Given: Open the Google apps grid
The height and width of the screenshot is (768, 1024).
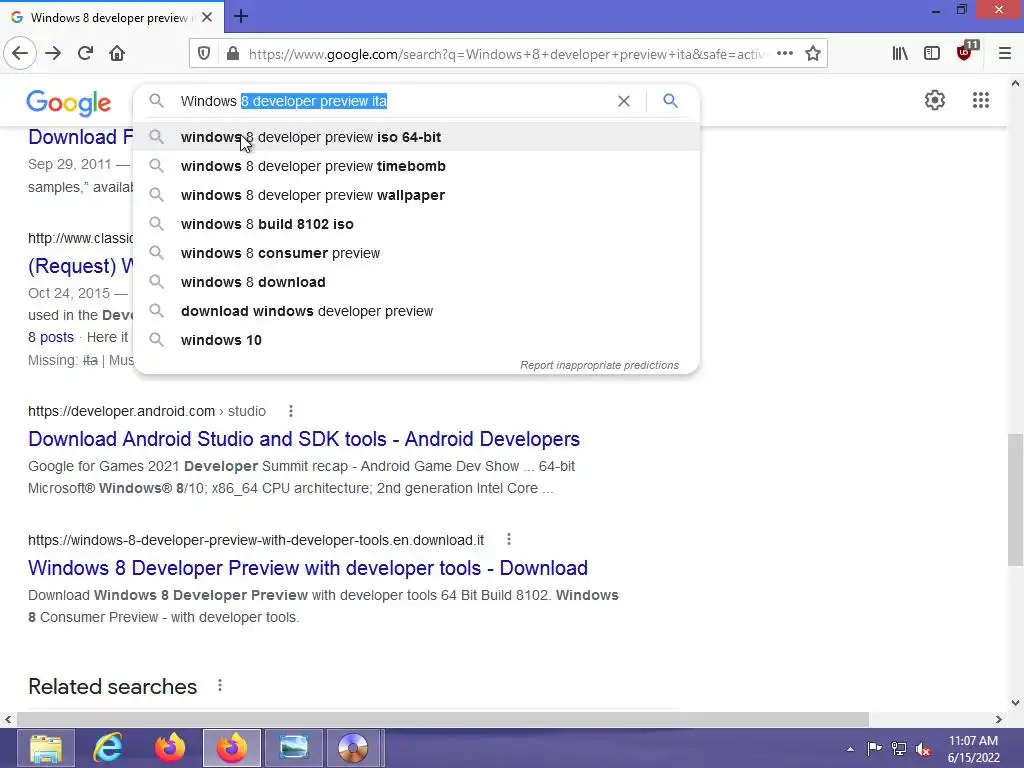Looking at the screenshot, I should (980, 100).
